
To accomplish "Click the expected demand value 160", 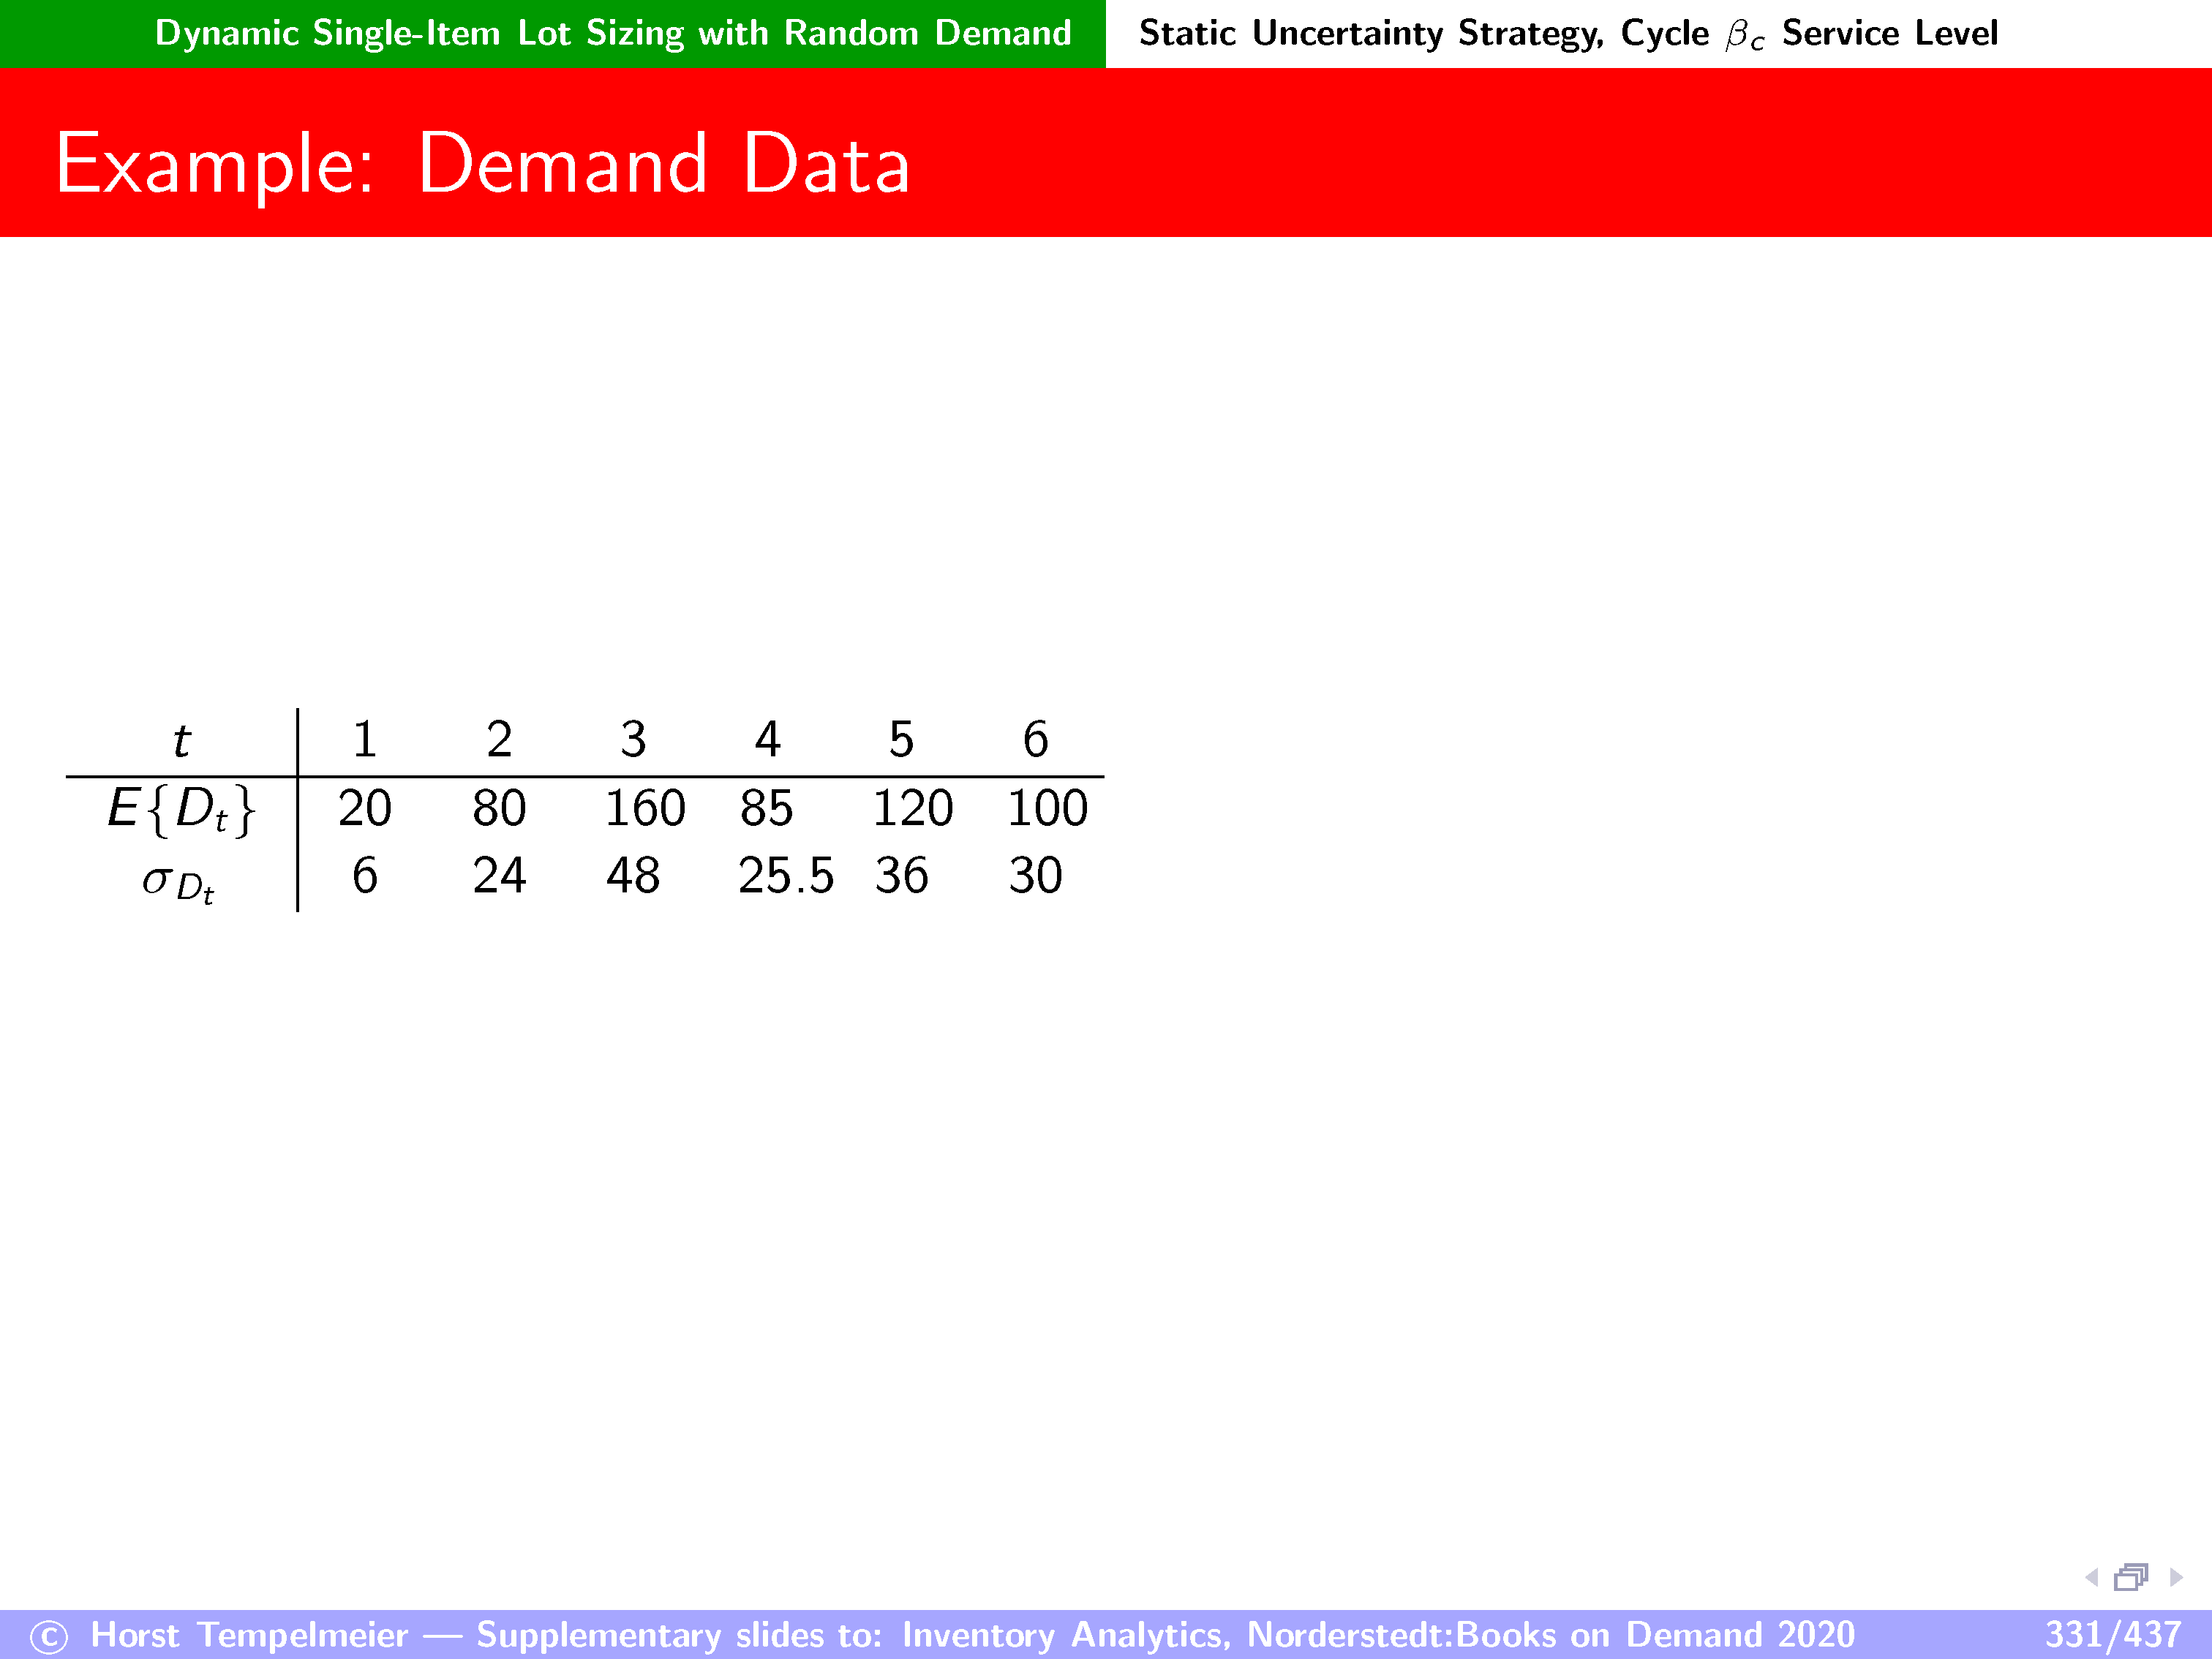I will click(645, 808).
